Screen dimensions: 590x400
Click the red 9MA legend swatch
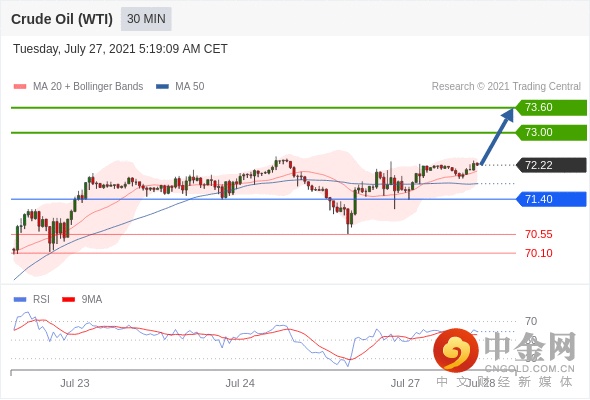click(x=68, y=300)
